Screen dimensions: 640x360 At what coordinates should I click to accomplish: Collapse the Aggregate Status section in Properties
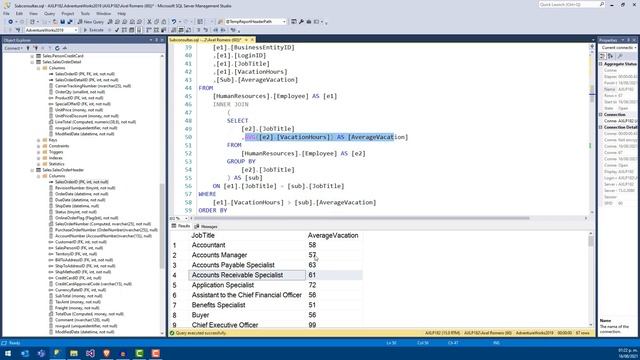pyautogui.click(x=601, y=64)
